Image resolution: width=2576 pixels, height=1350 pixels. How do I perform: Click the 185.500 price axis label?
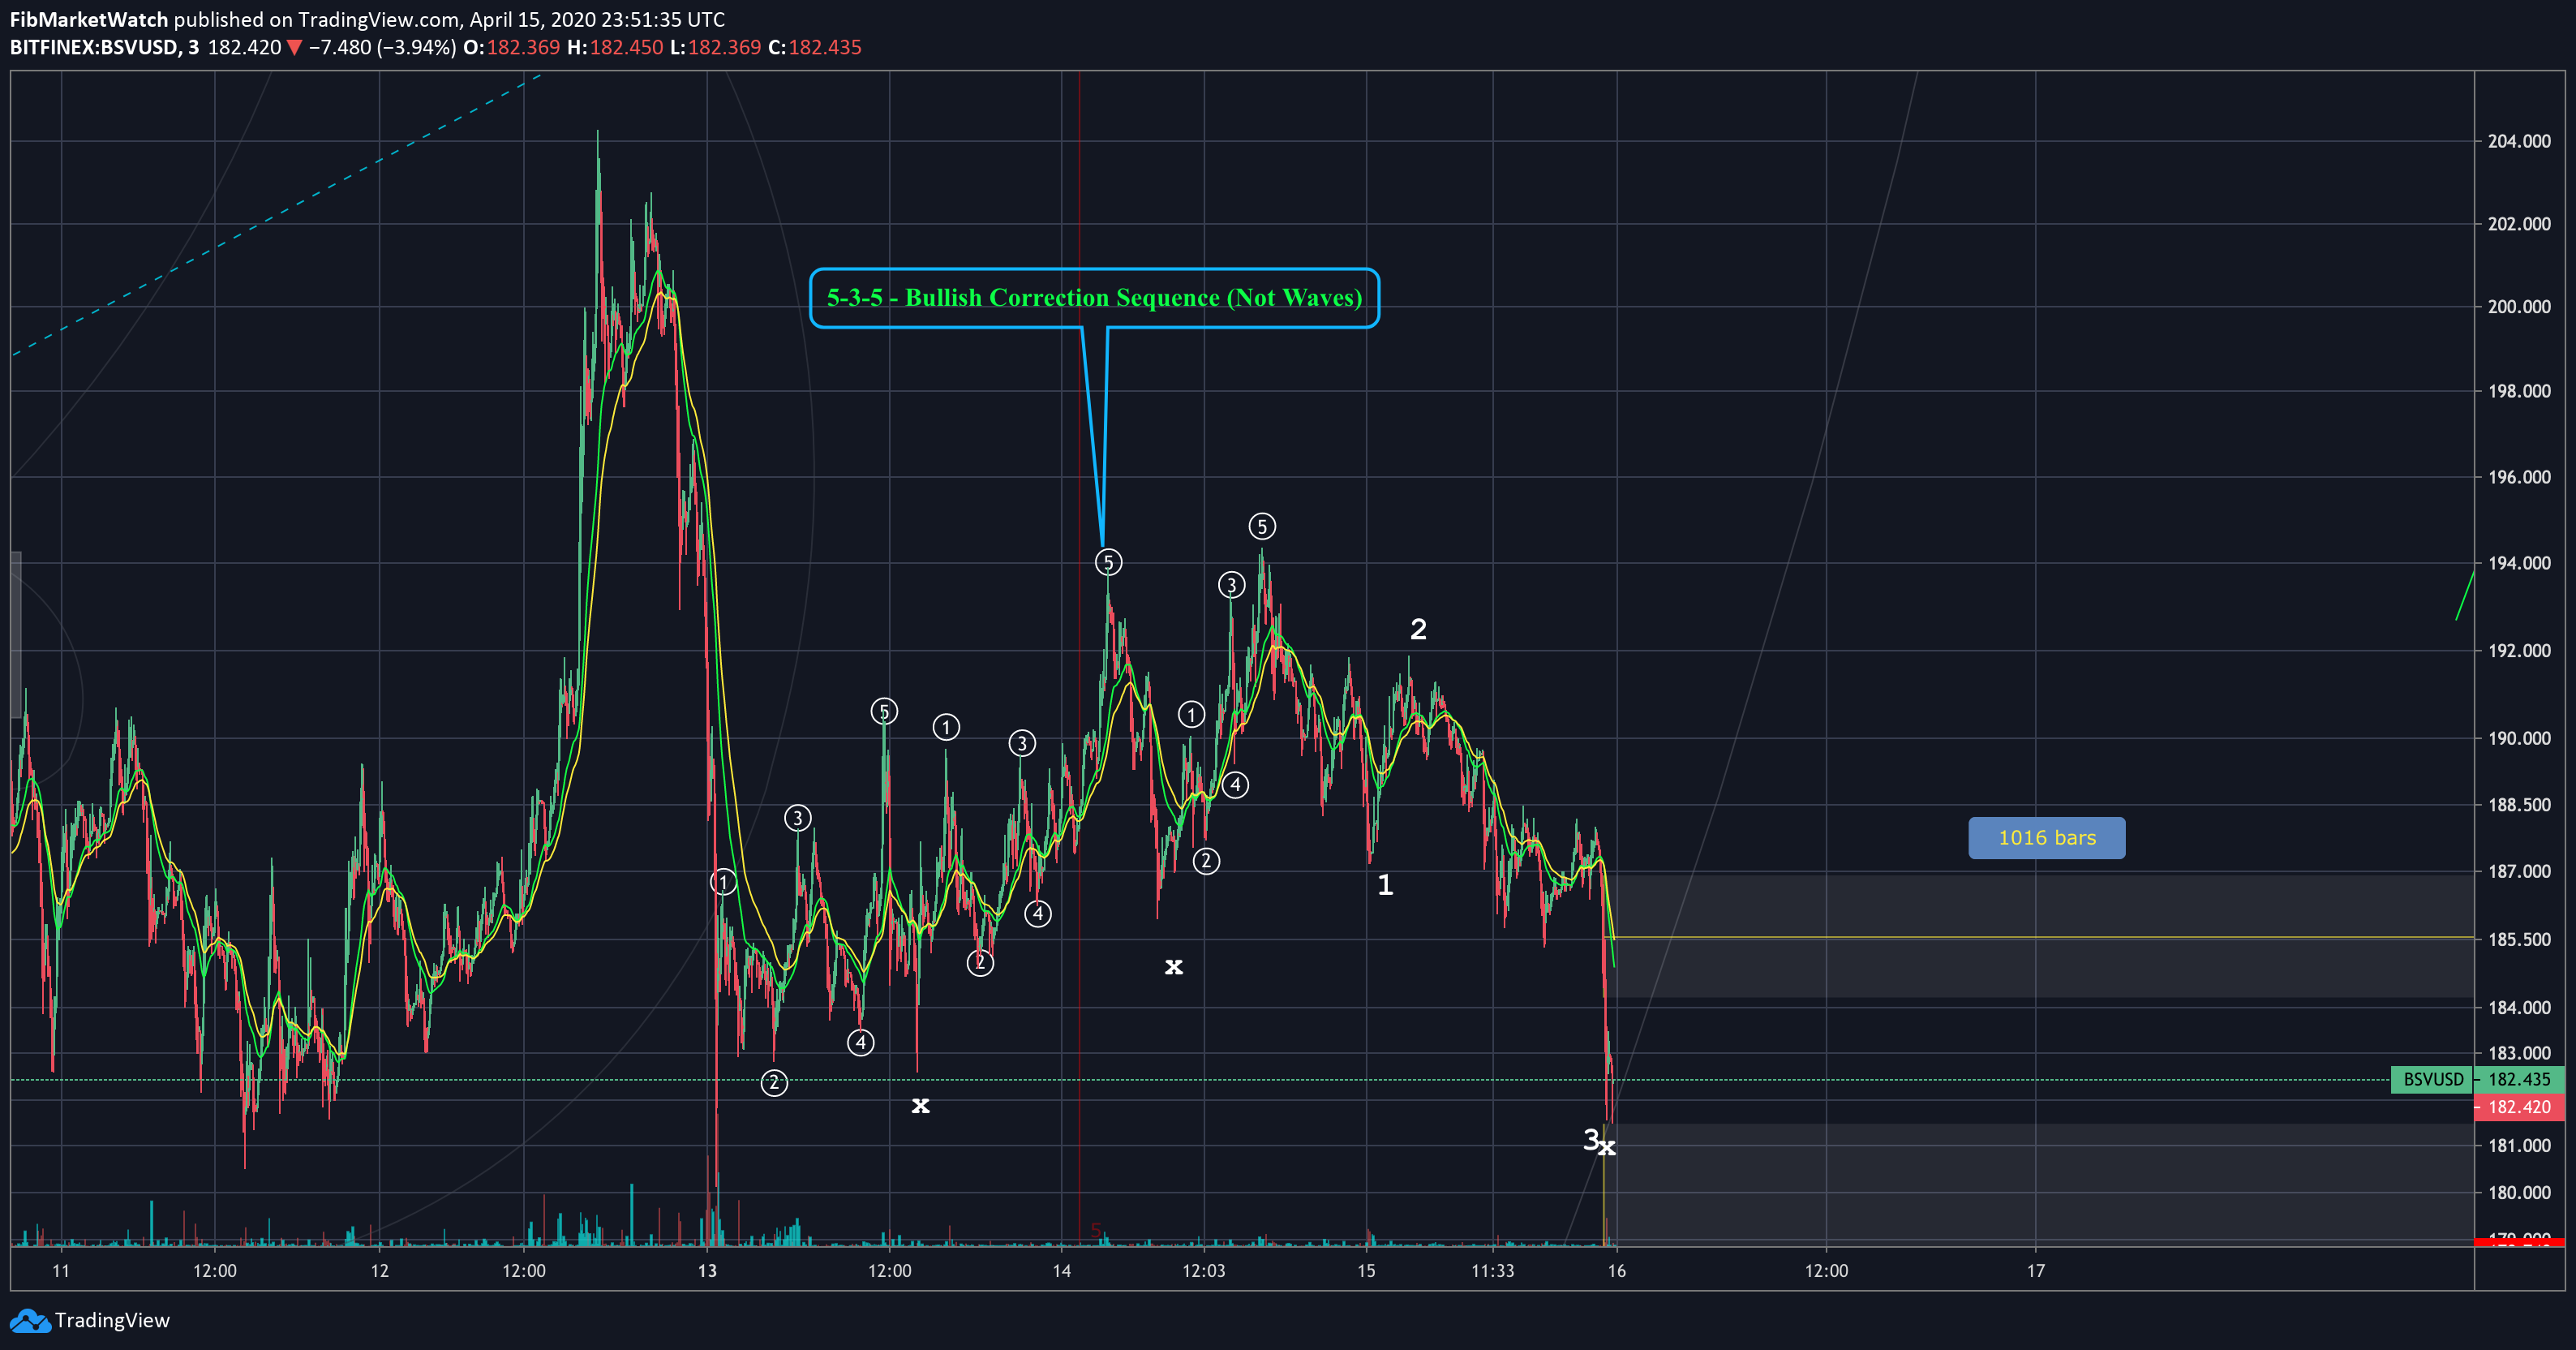coord(2518,940)
